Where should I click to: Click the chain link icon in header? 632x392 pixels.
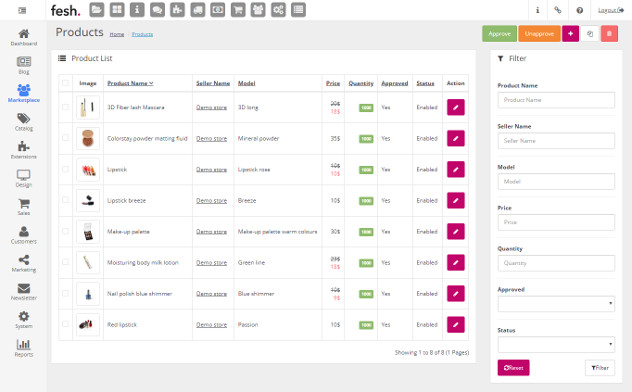click(x=558, y=10)
